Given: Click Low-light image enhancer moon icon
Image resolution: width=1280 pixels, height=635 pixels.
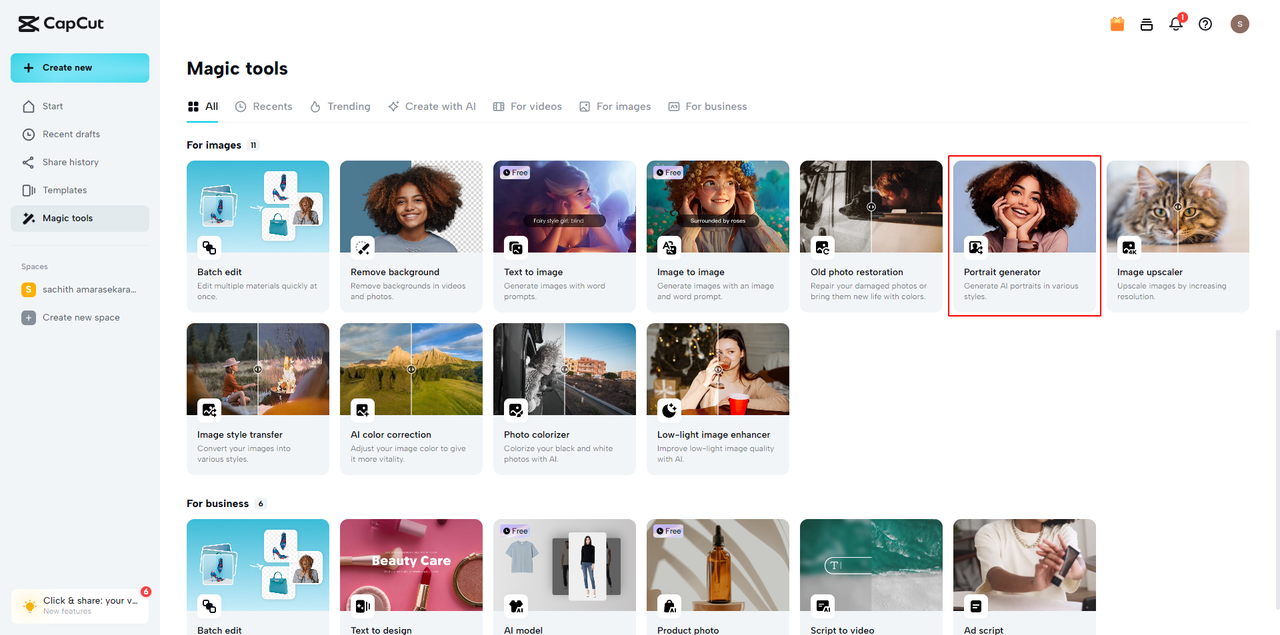Looking at the screenshot, I should point(669,410).
